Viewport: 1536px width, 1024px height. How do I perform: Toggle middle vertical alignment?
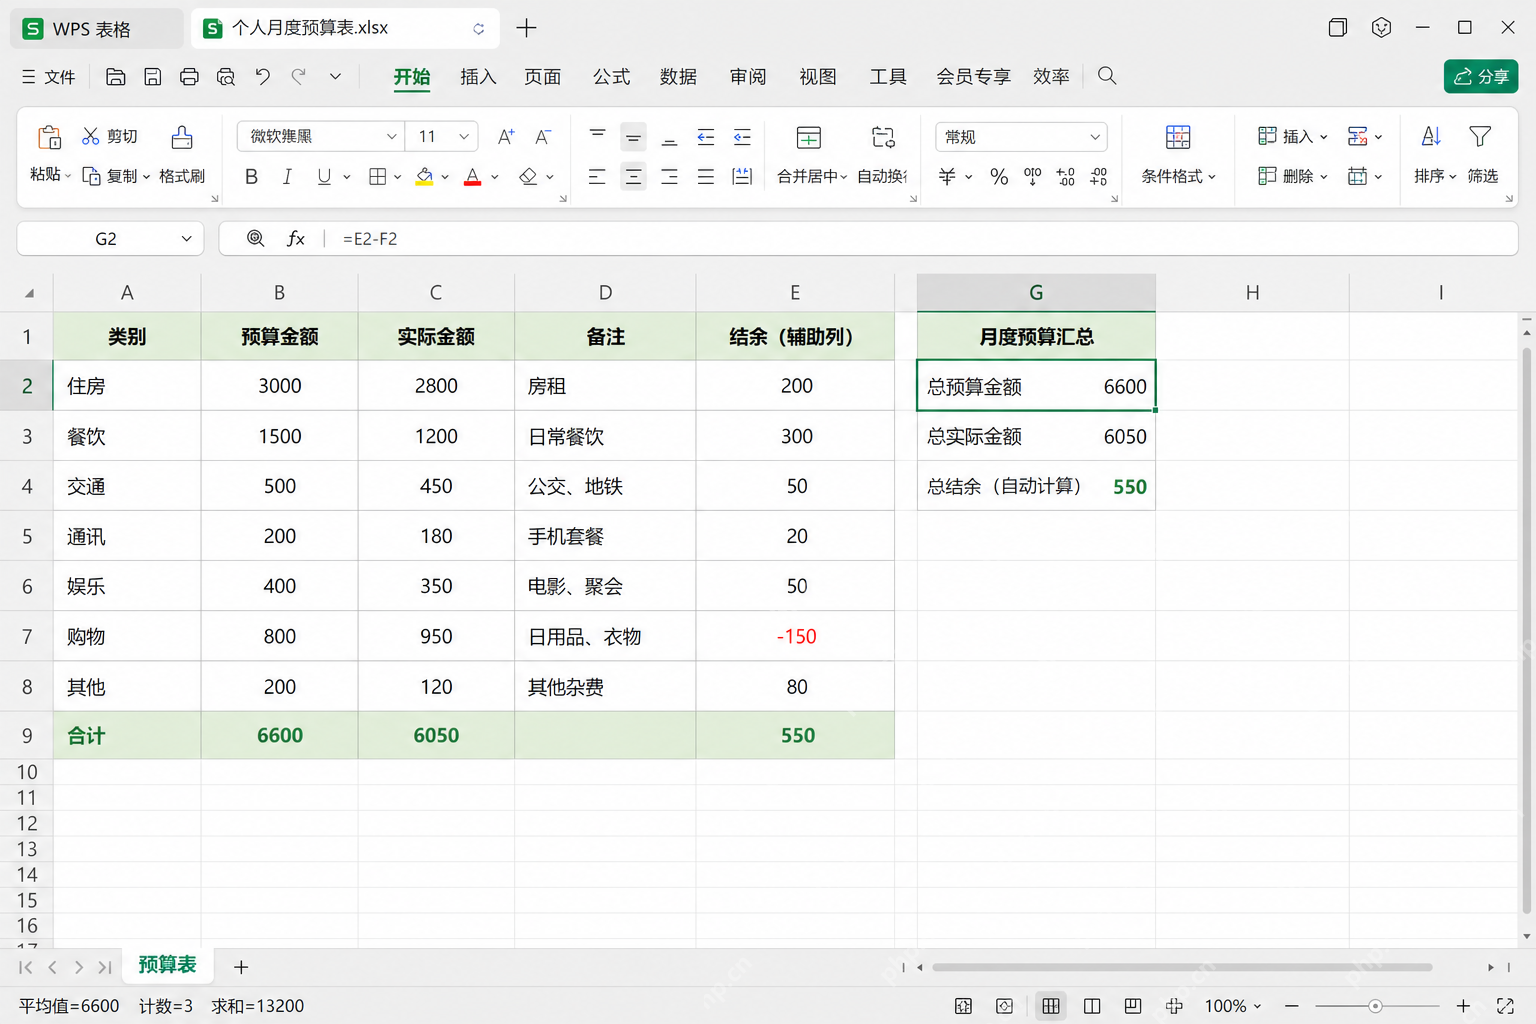click(633, 137)
